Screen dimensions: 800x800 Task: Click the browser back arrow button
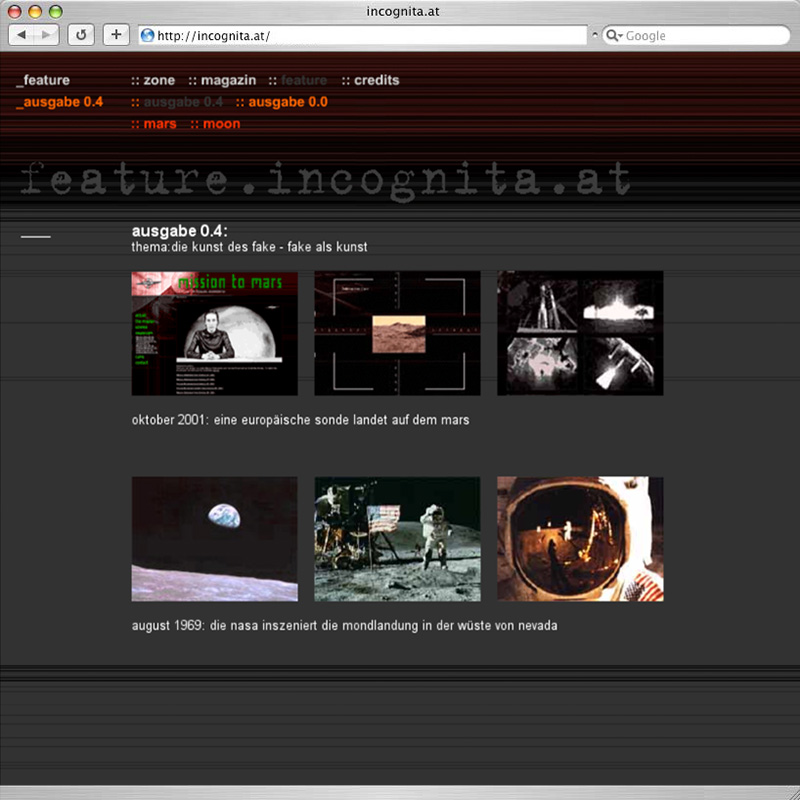pos(21,35)
